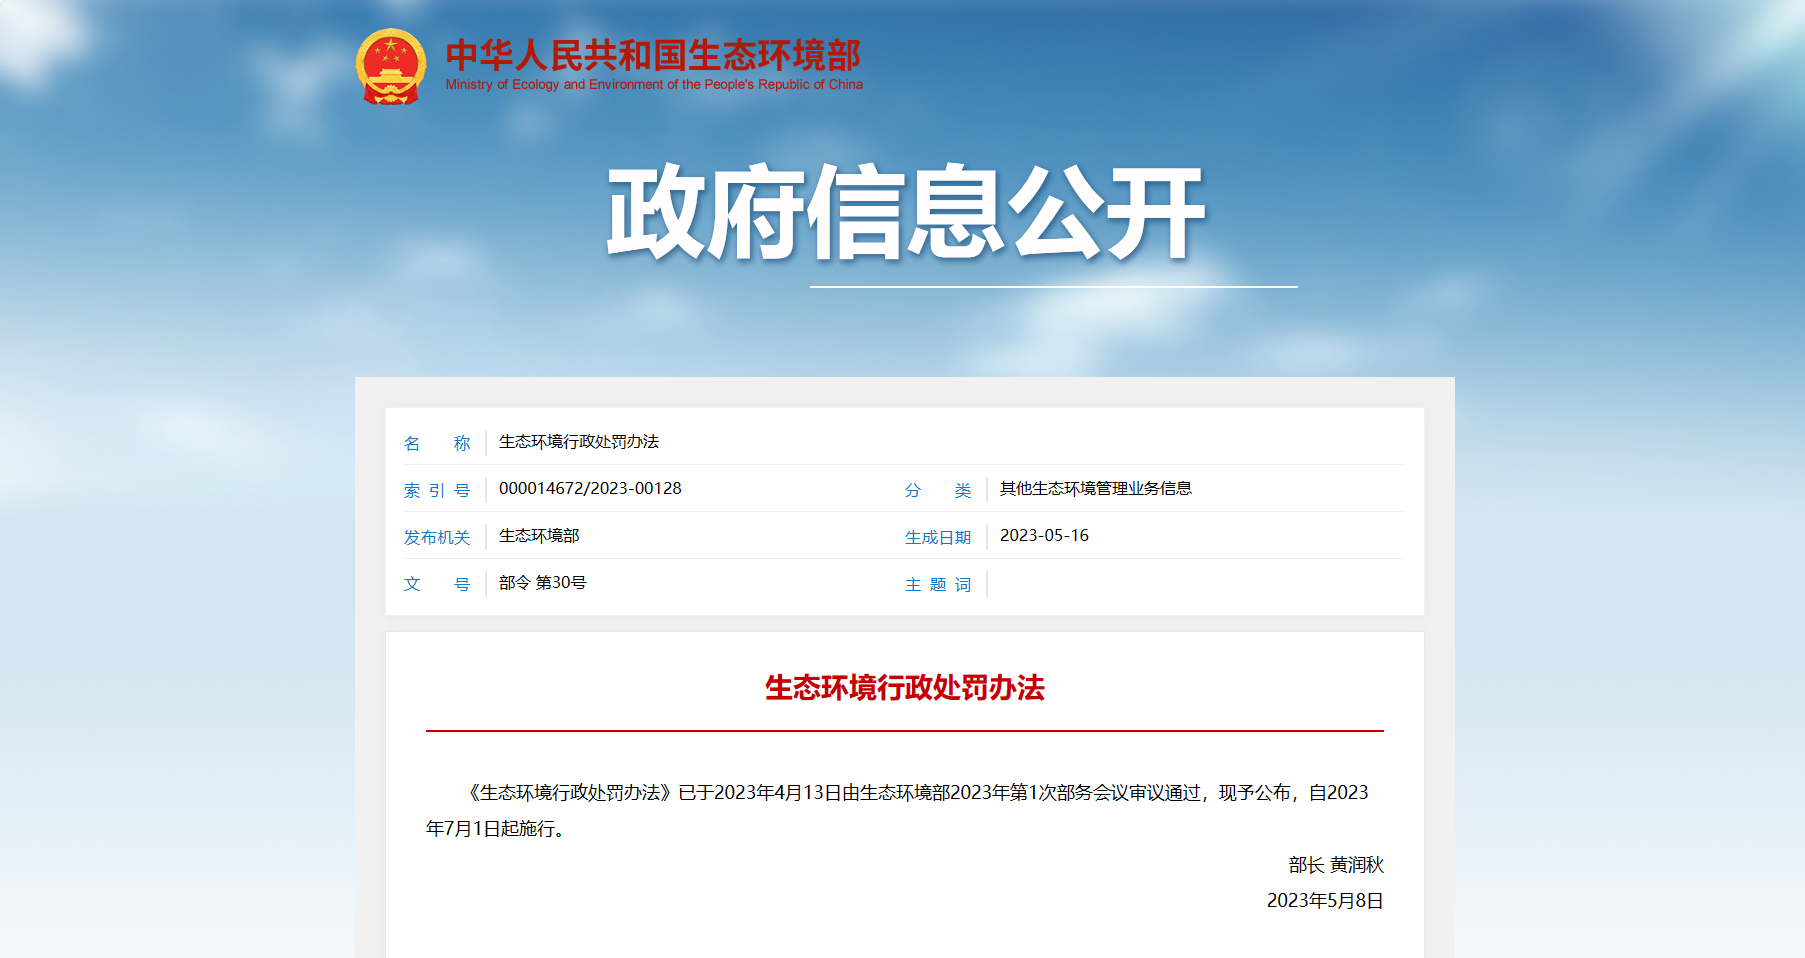This screenshot has height=958, width=1805.
Task: Select the generation date 2023-05-16
Action: [1046, 535]
